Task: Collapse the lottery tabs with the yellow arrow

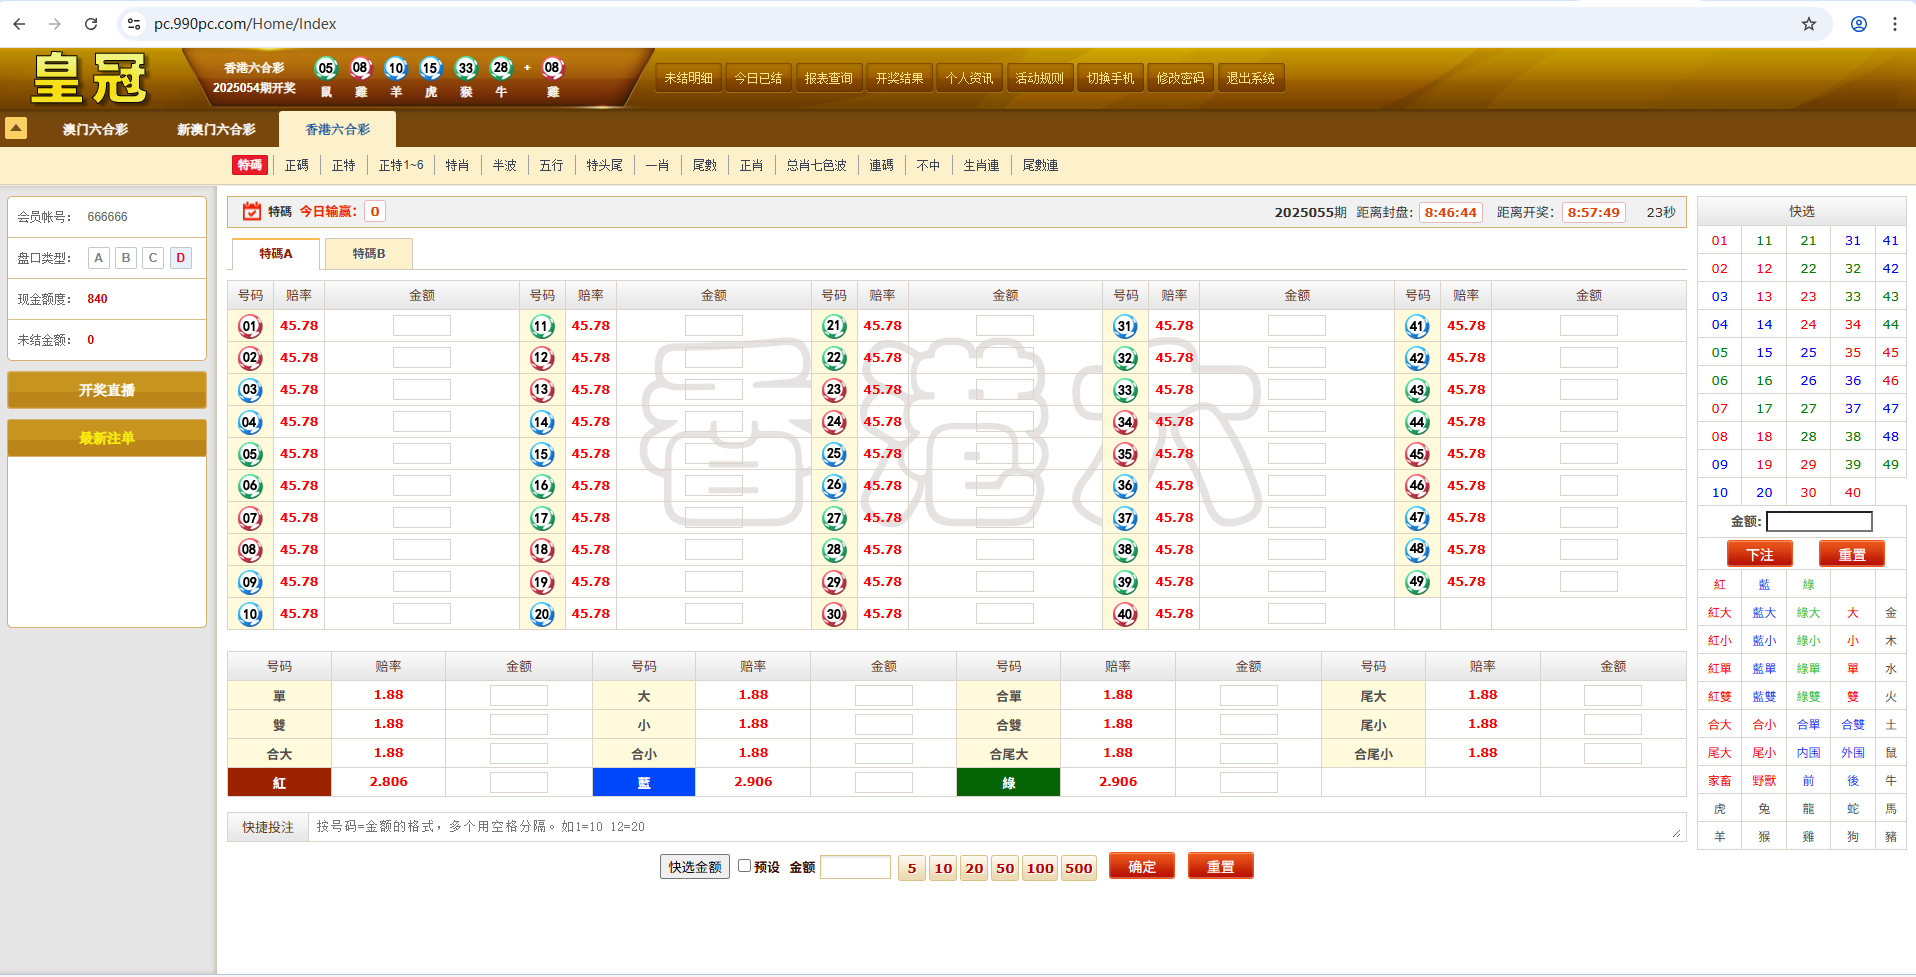Action: 16,128
